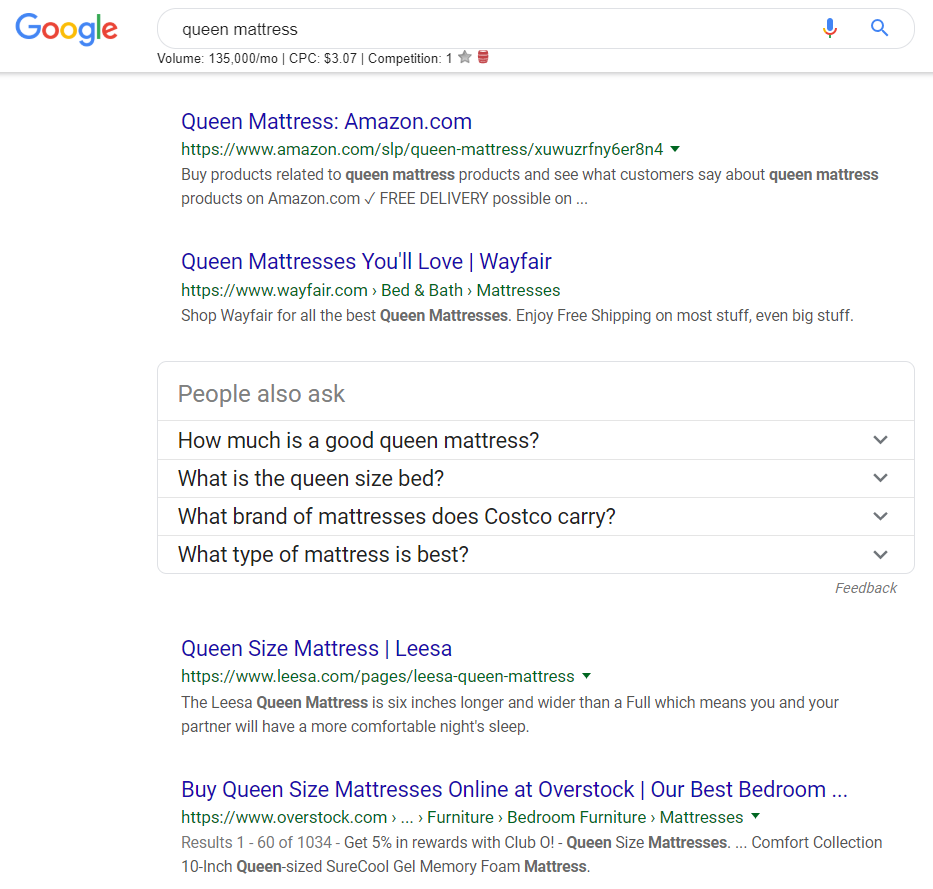The height and width of the screenshot is (889, 933).
Task: Click 'Volume: 135,000/mo' keyword stat
Action: (217, 58)
